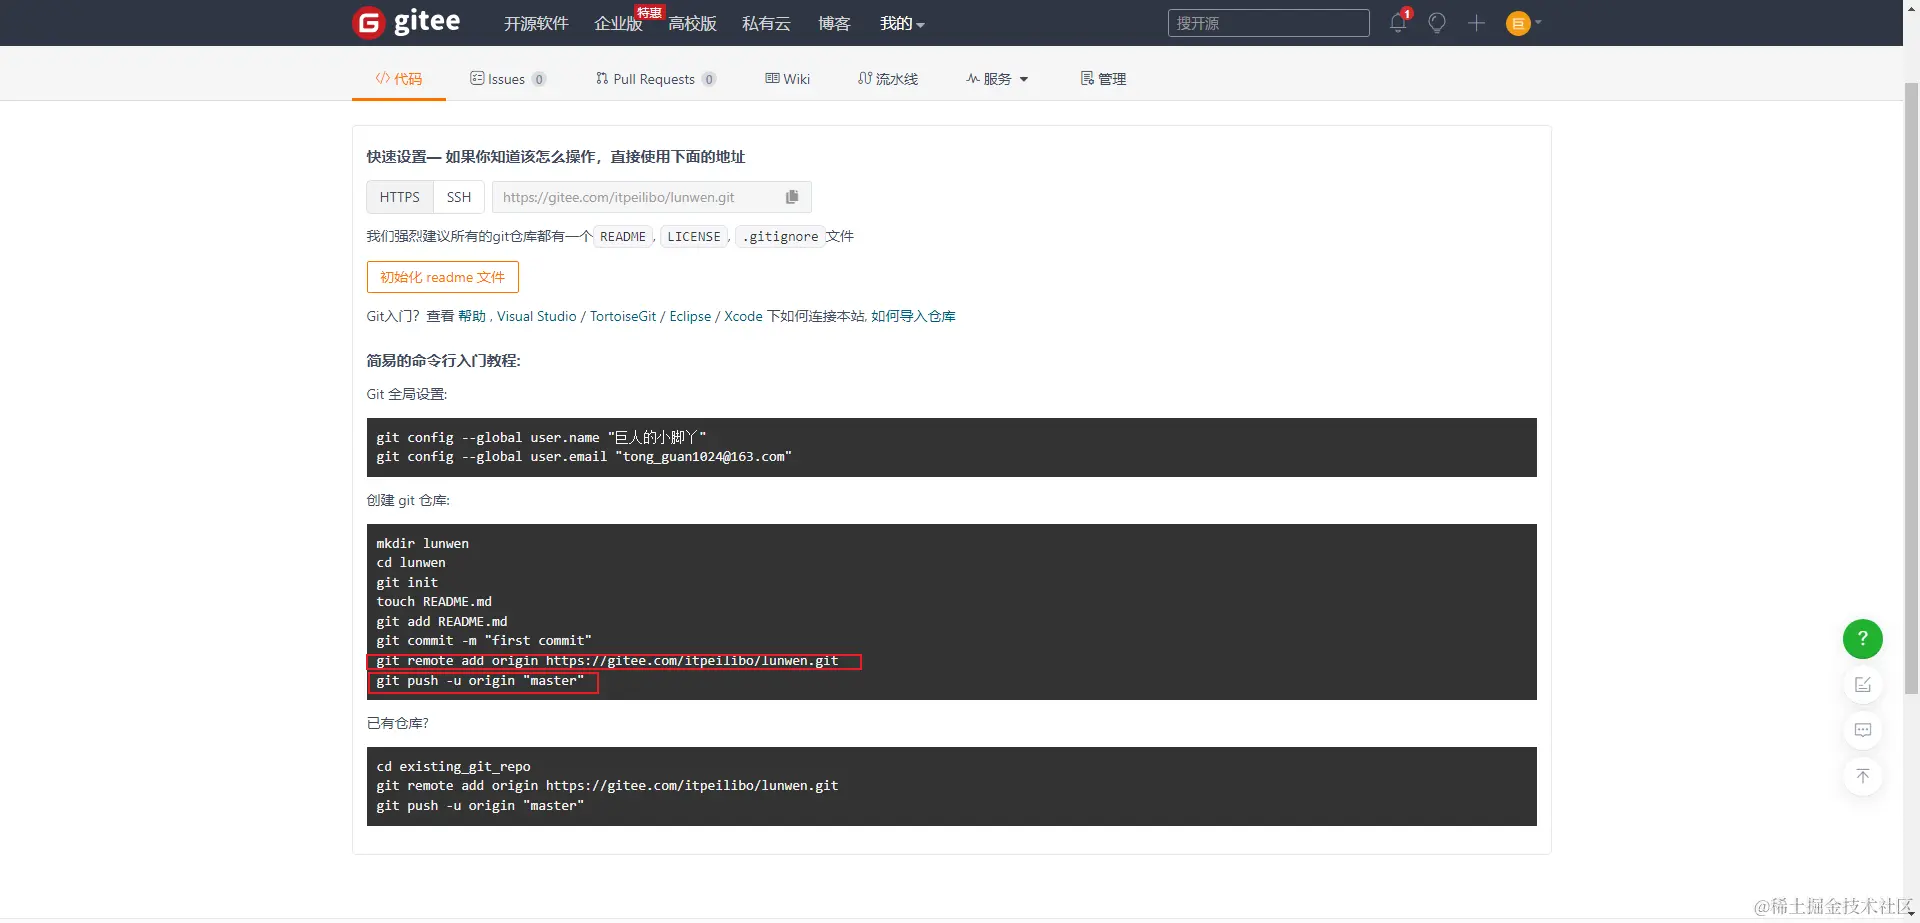Select the SSH protocol option
Screen dimensions: 1920x923
(x=458, y=197)
